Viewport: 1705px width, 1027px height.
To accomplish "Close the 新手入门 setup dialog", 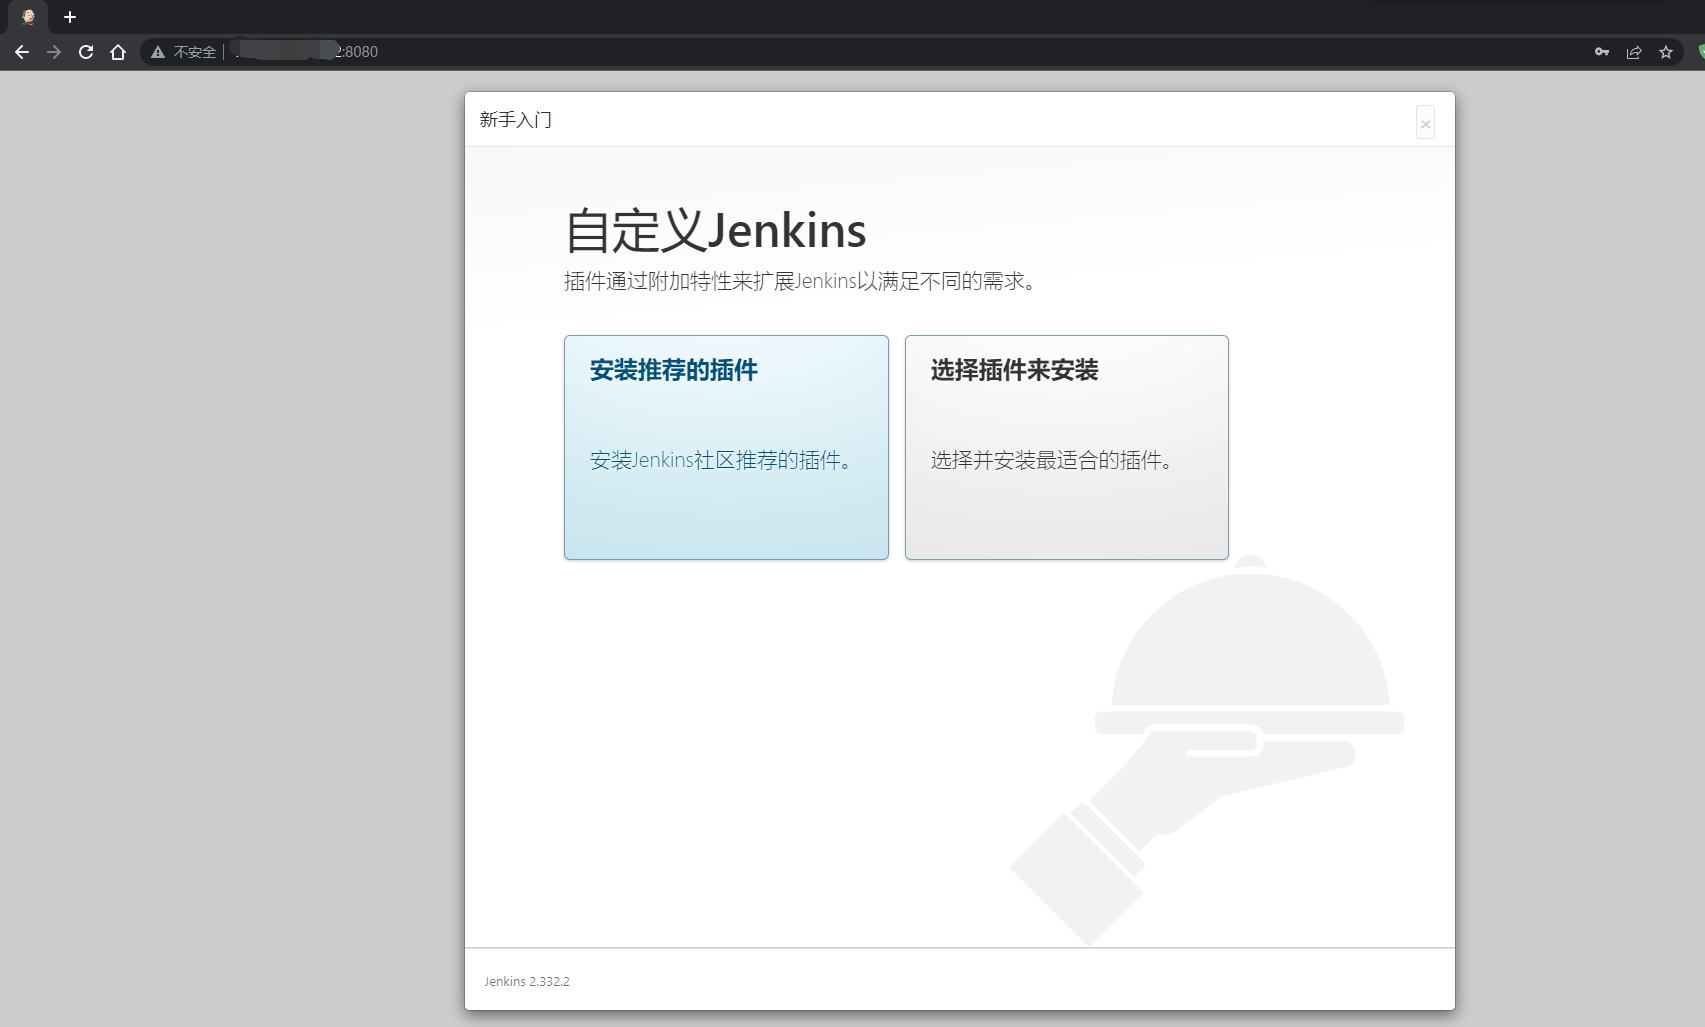I will click(1425, 123).
